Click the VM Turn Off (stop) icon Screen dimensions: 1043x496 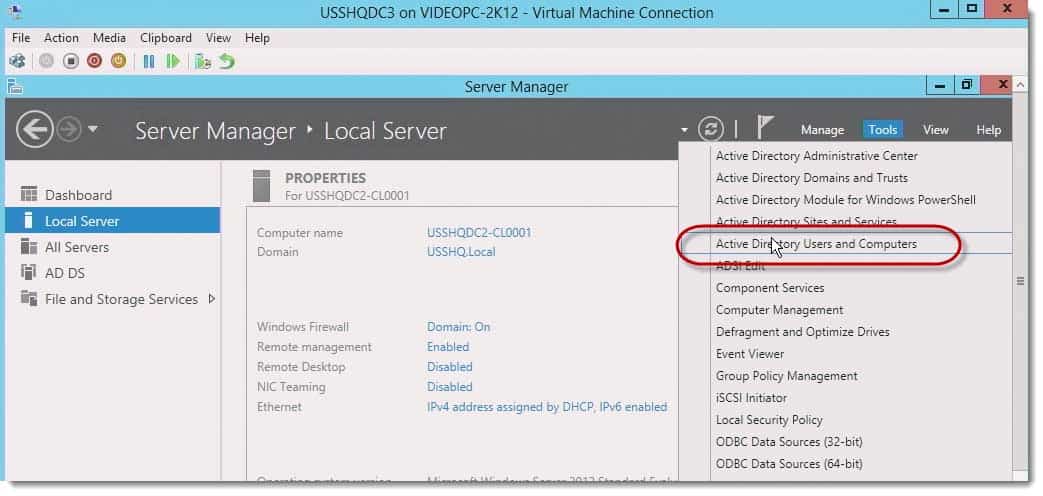point(71,61)
